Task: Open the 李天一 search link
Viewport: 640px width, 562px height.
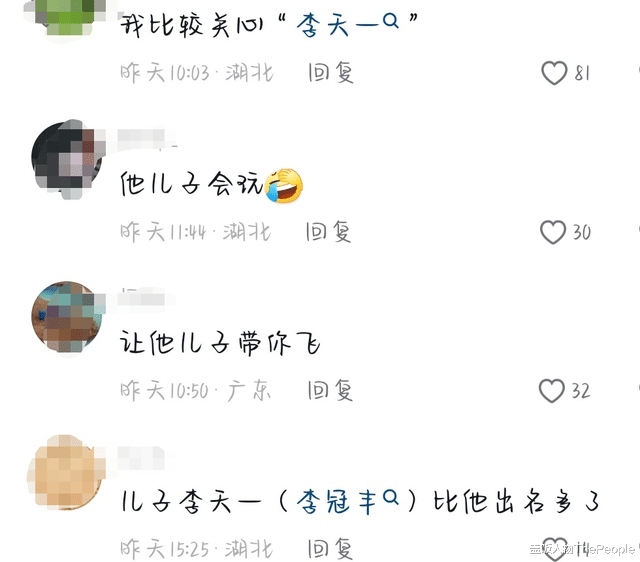Action: point(347,25)
